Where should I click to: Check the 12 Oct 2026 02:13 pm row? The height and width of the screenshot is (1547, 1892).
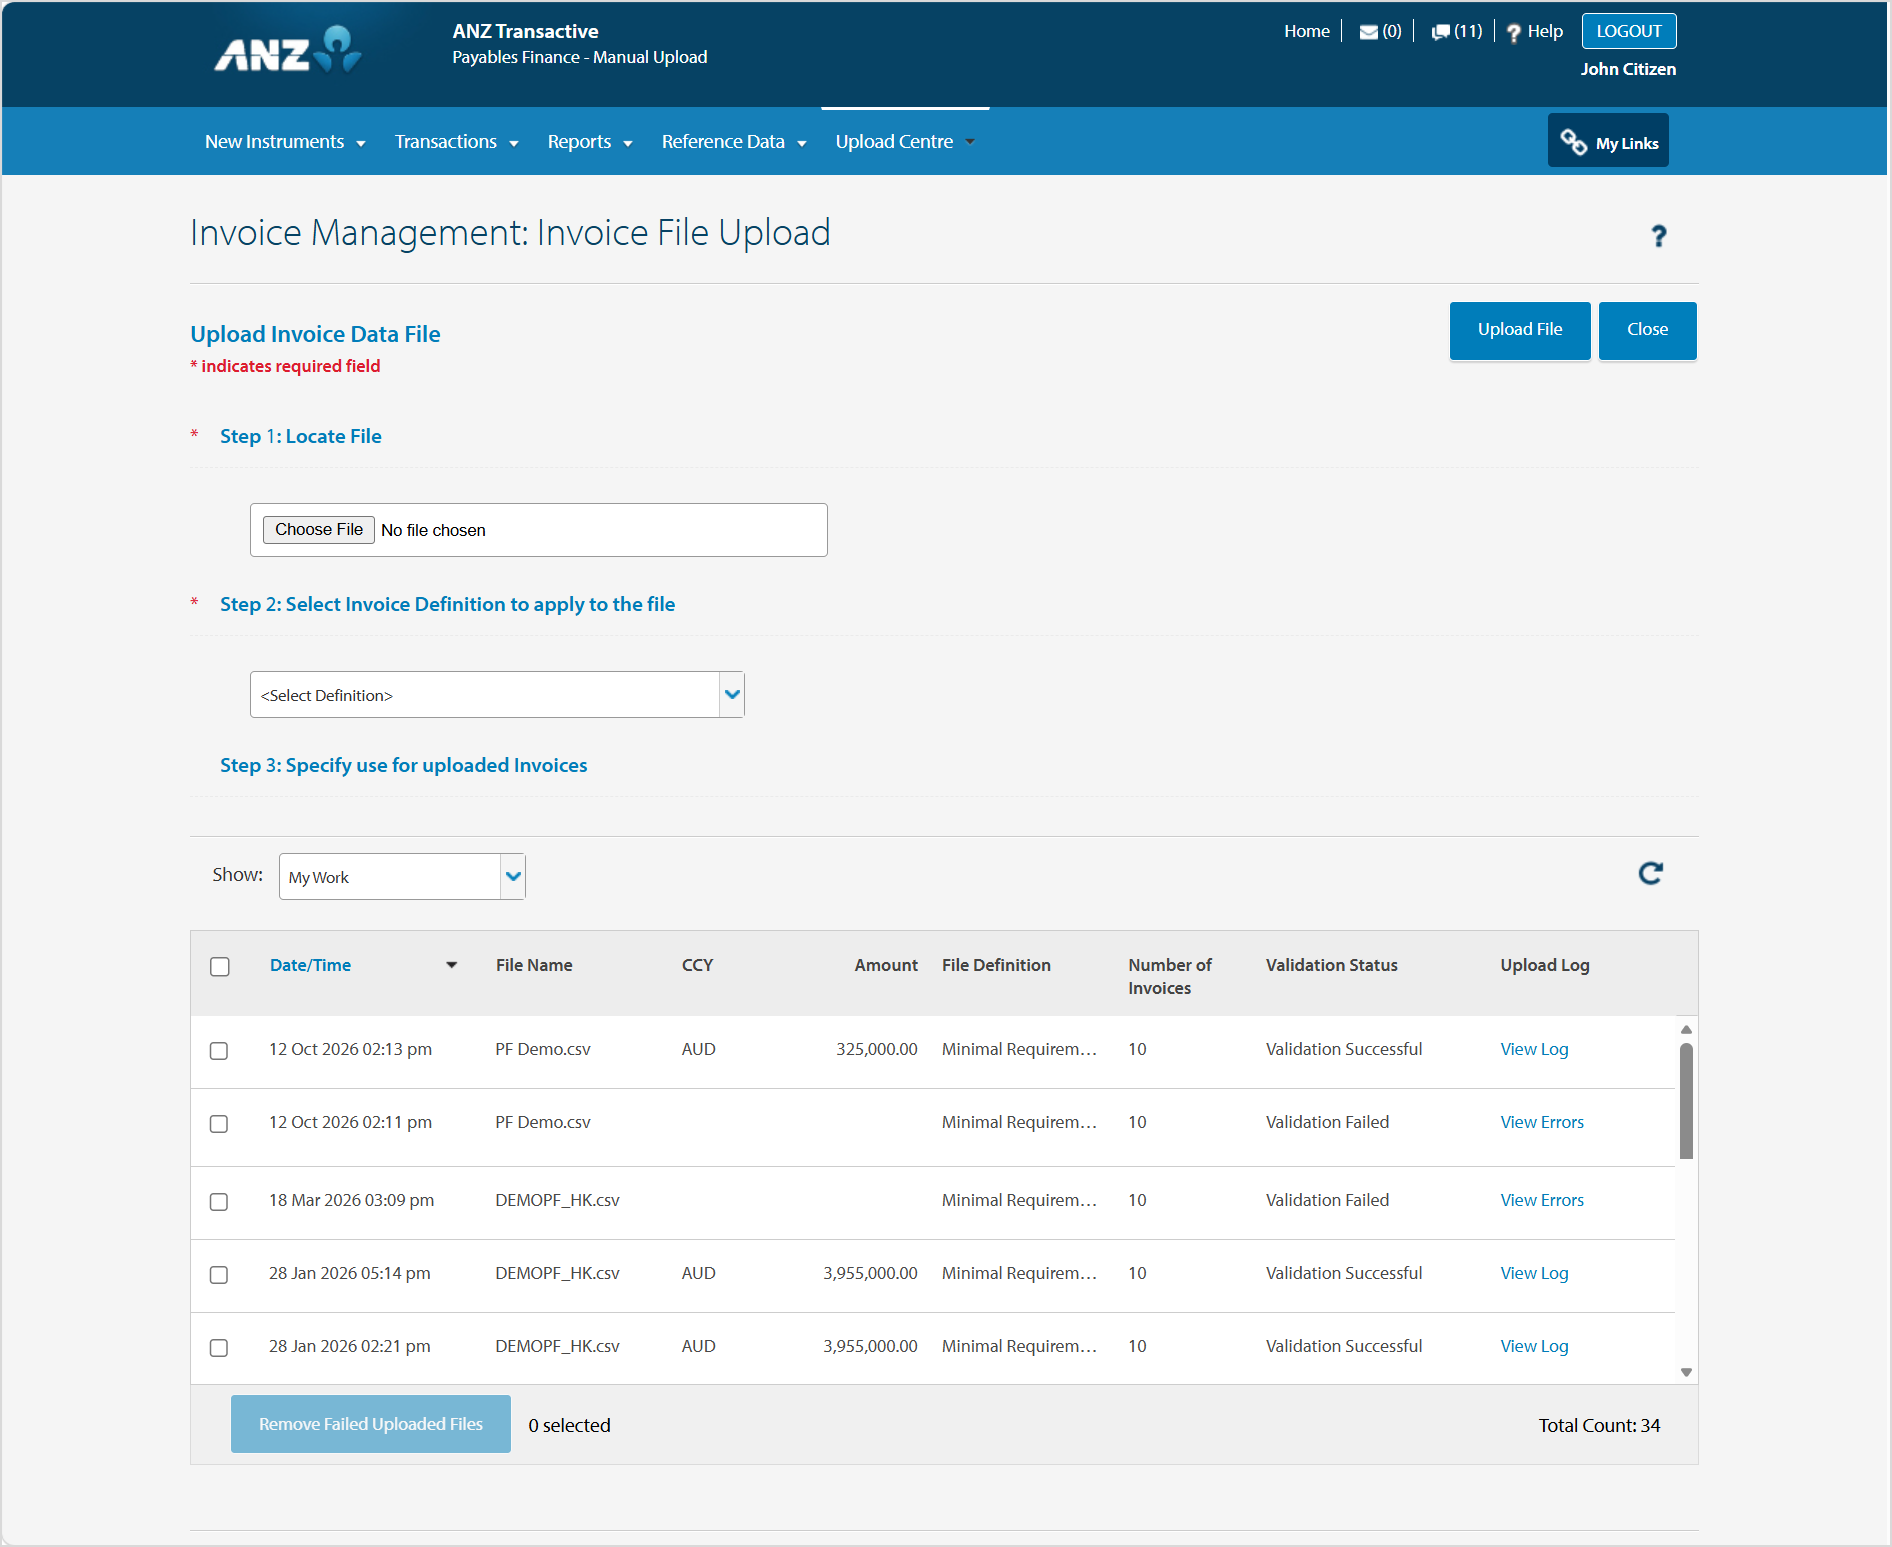(x=219, y=1051)
